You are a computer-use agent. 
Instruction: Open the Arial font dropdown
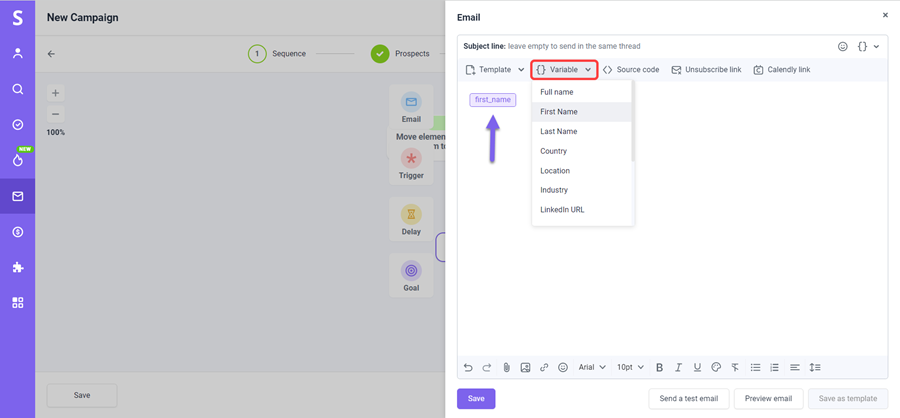click(x=592, y=367)
